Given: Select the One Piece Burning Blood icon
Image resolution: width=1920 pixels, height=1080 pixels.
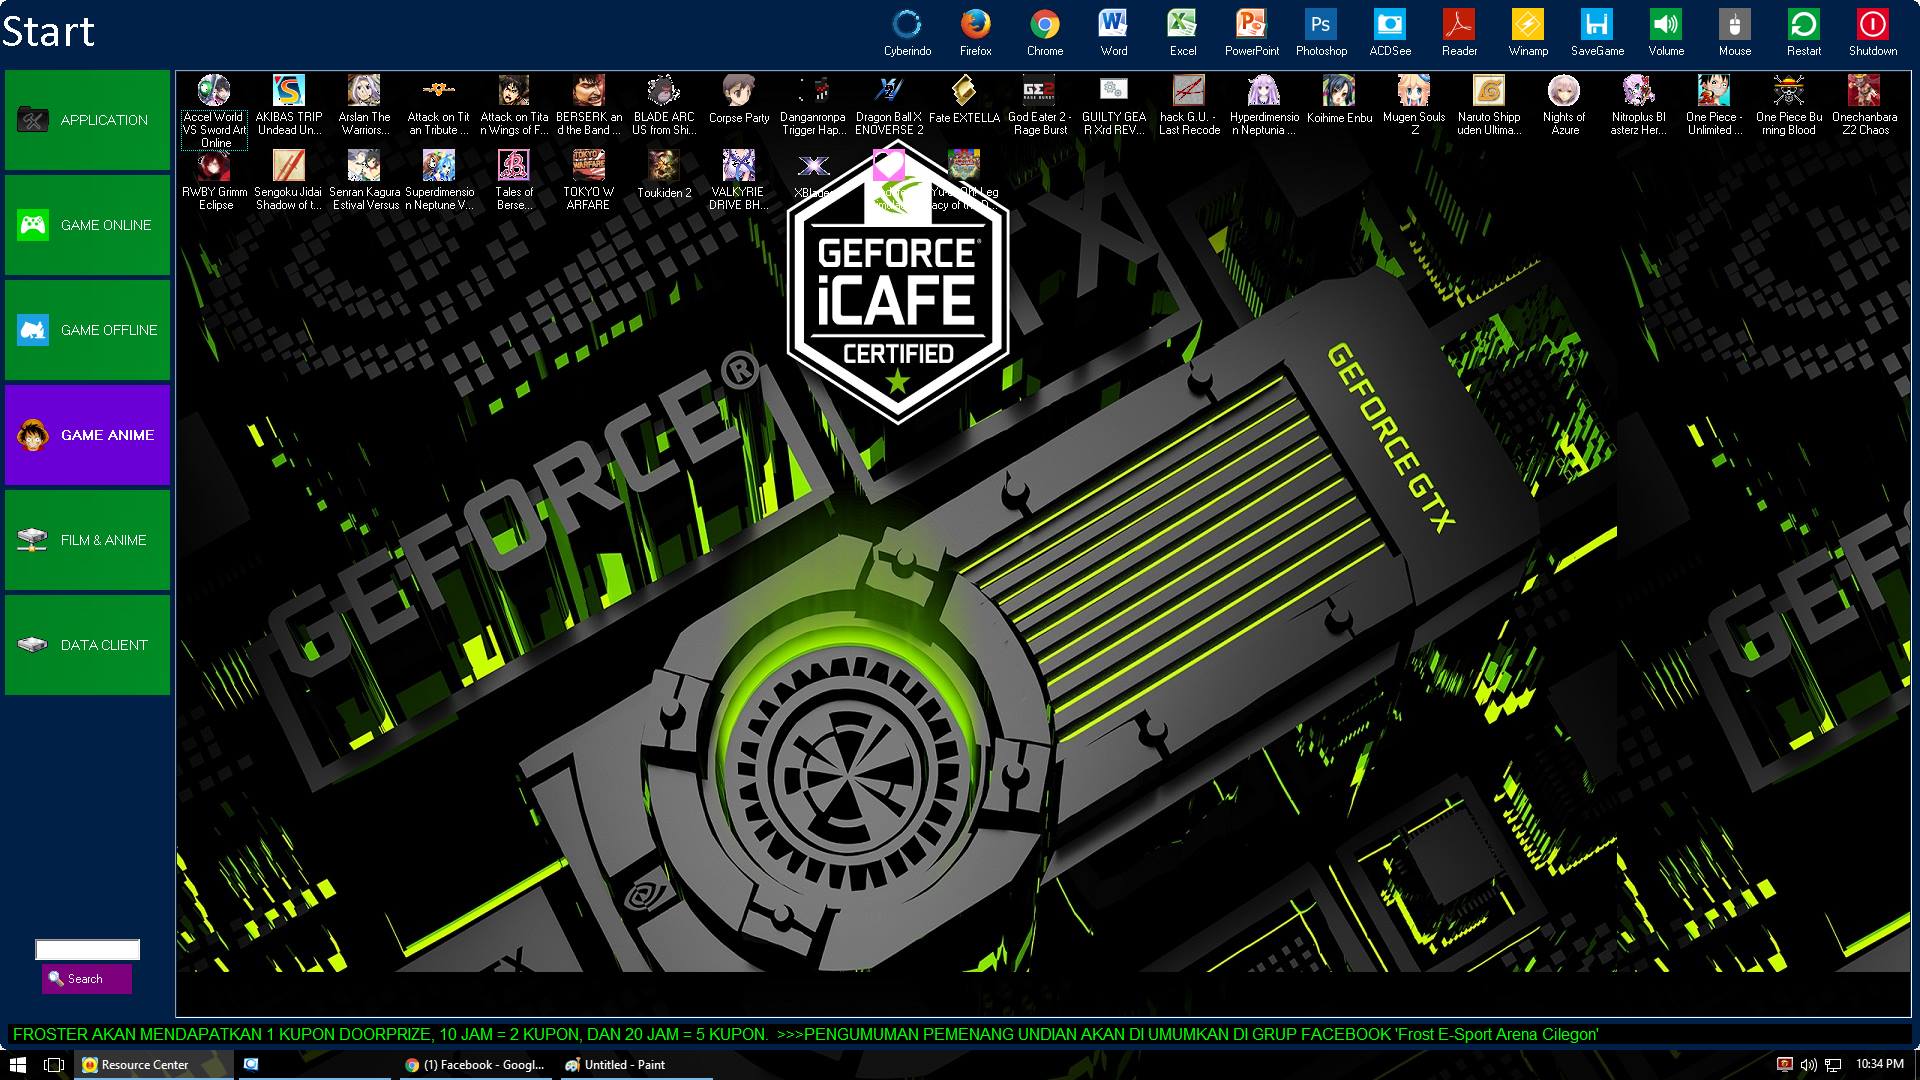Looking at the screenshot, I should [1789, 106].
